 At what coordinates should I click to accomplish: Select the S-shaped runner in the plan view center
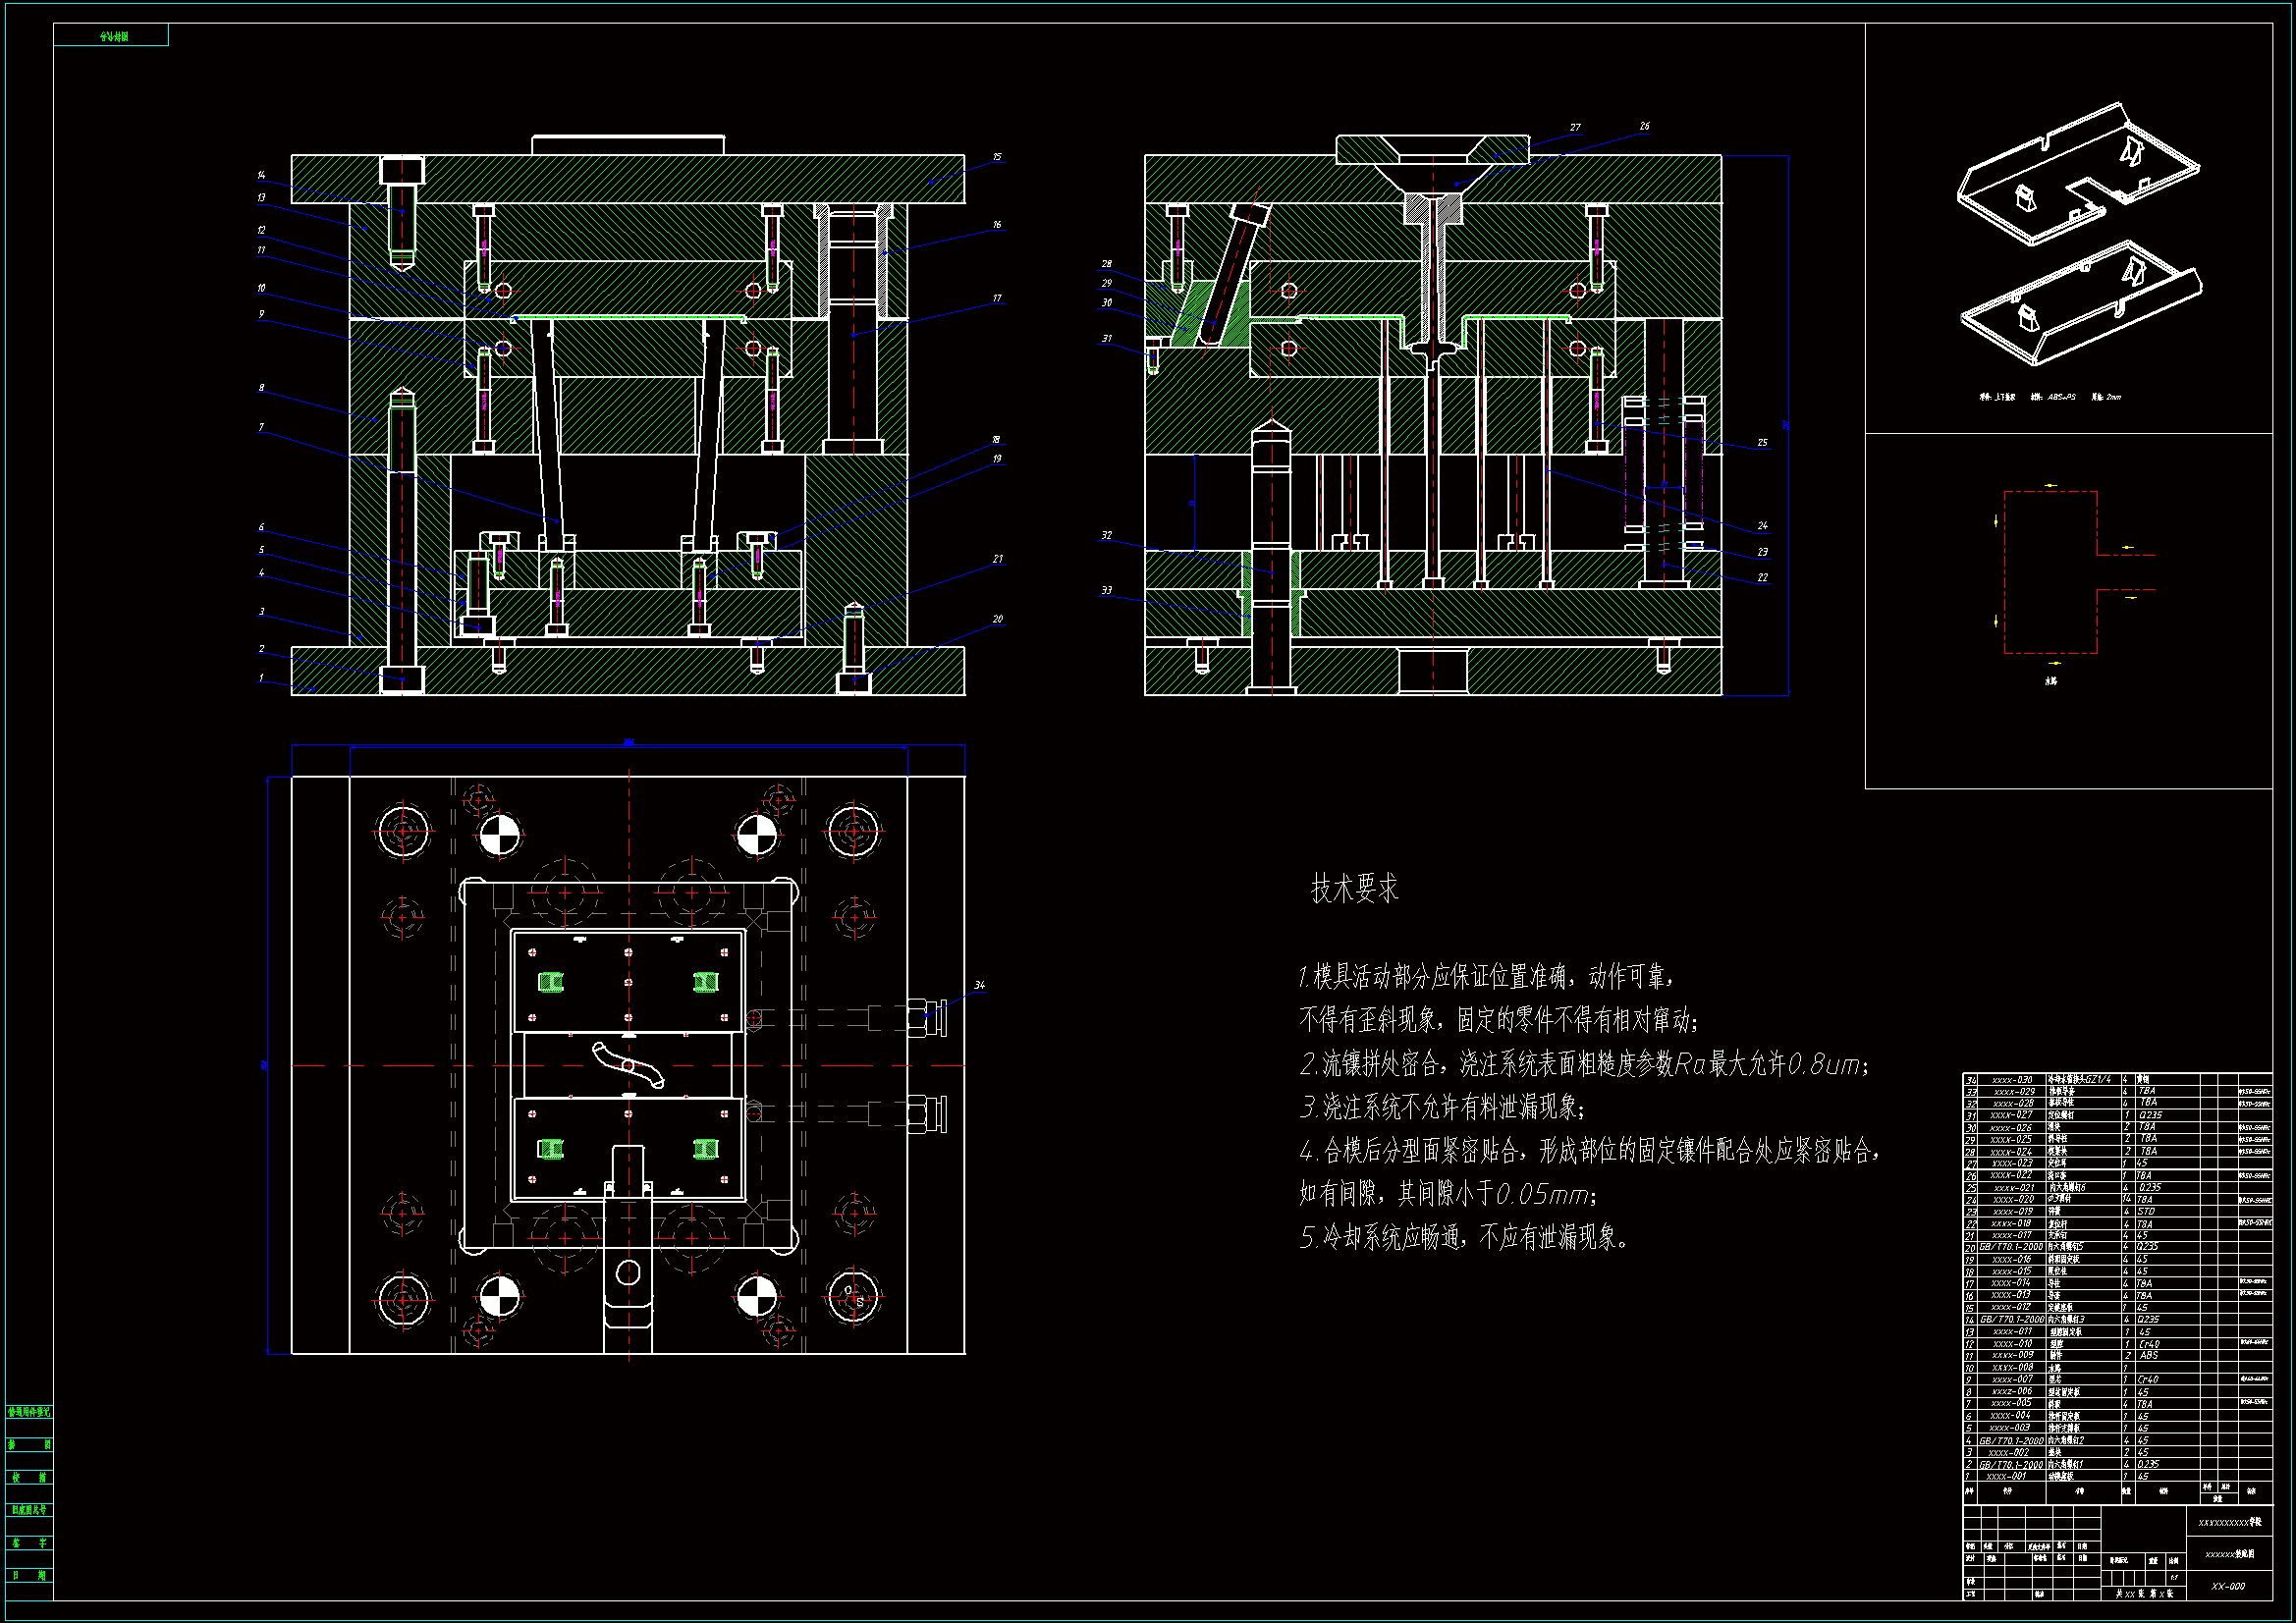pos(628,1064)
